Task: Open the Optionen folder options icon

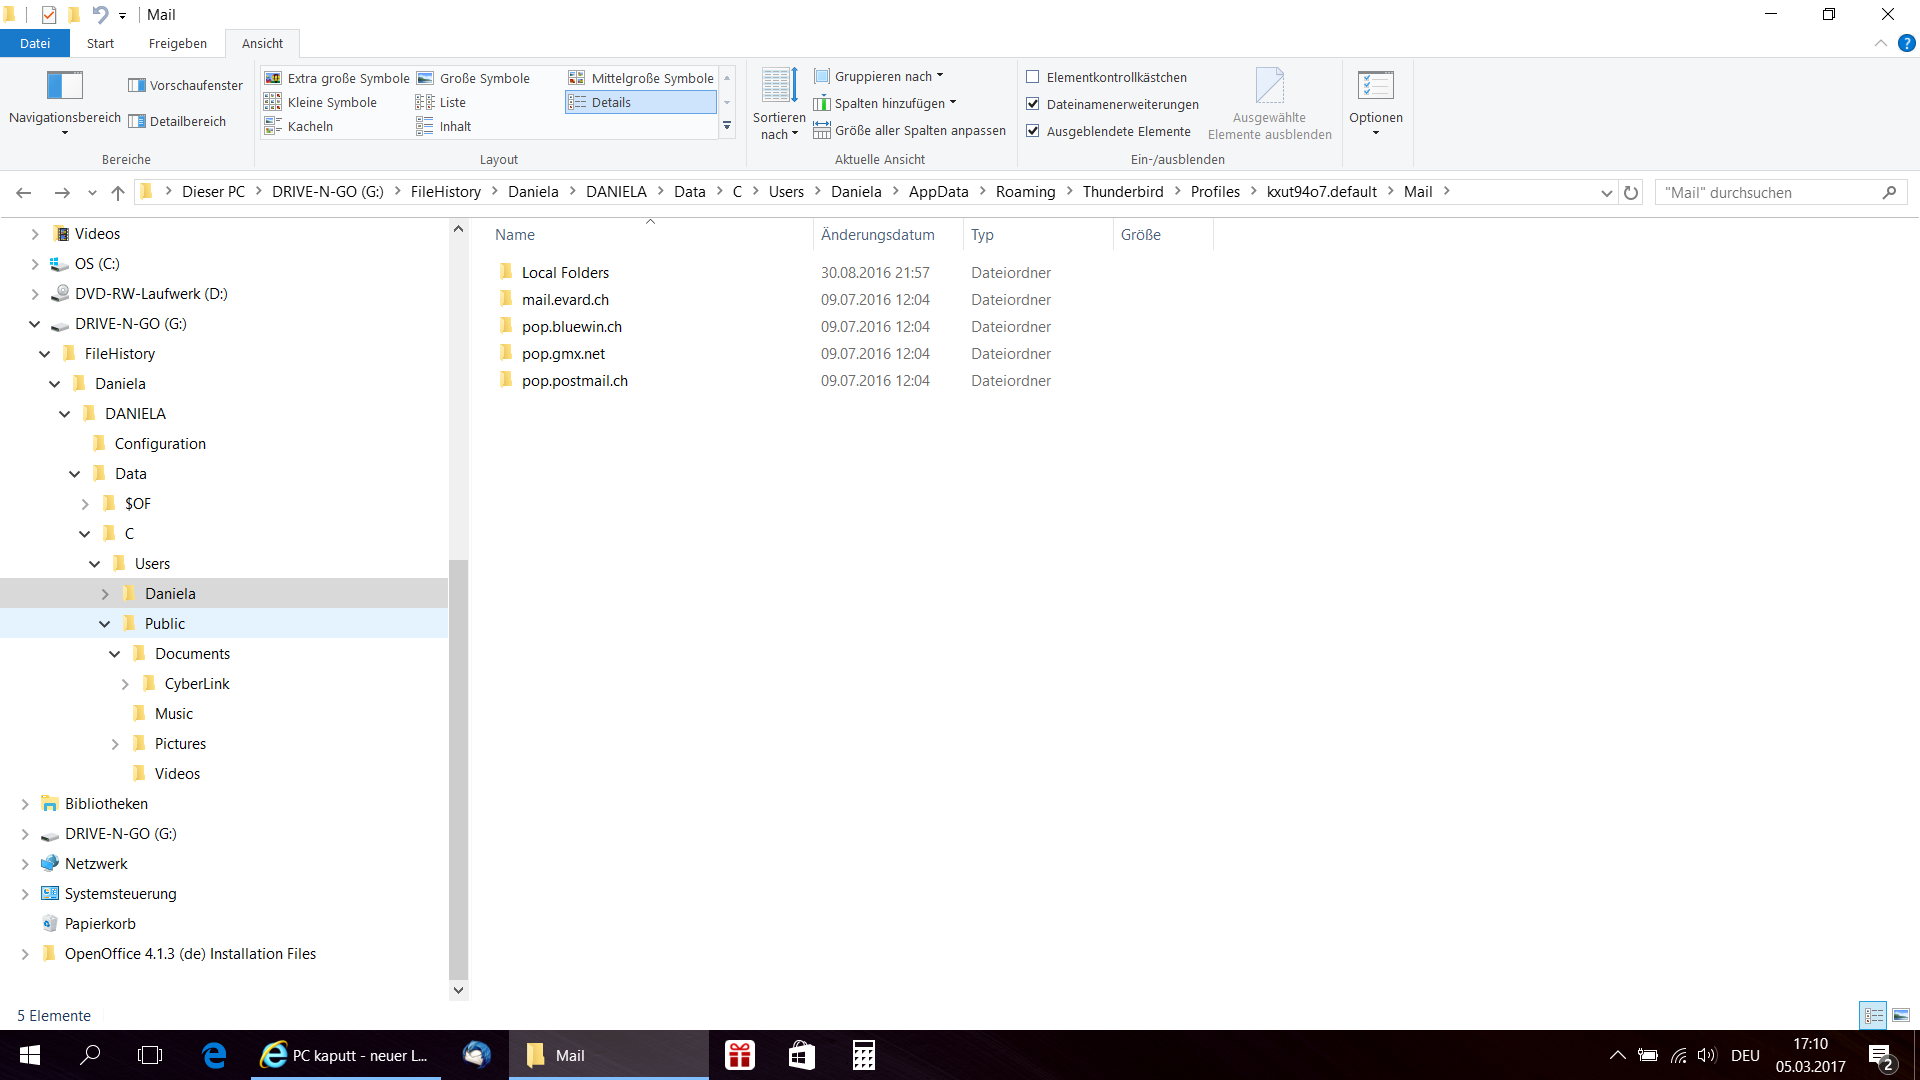Action: [1375, 86]
